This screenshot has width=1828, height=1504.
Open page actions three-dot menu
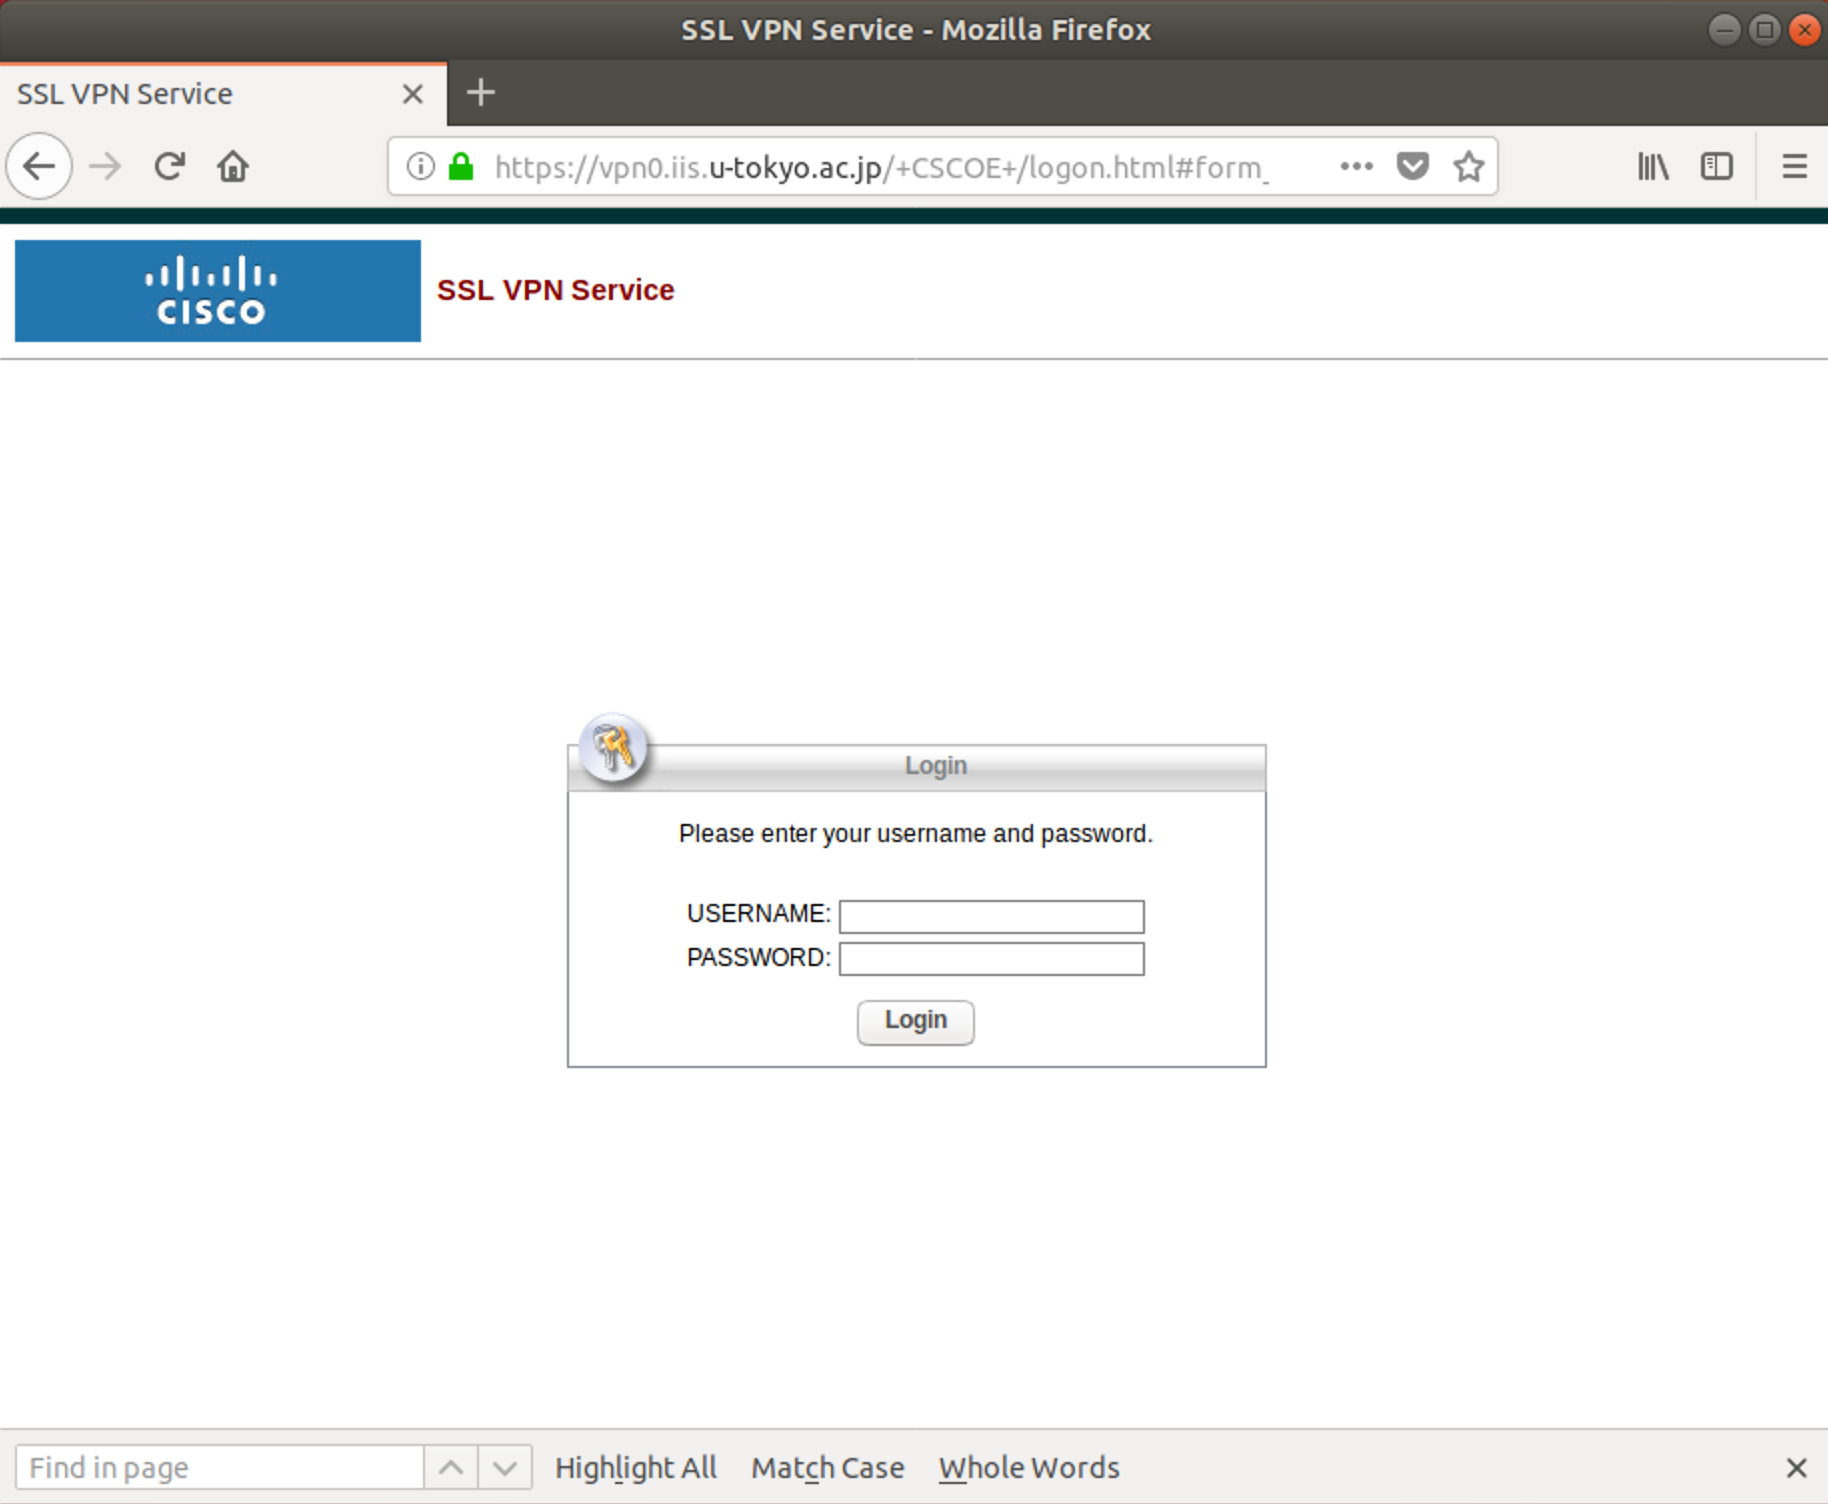[1356, 166]
